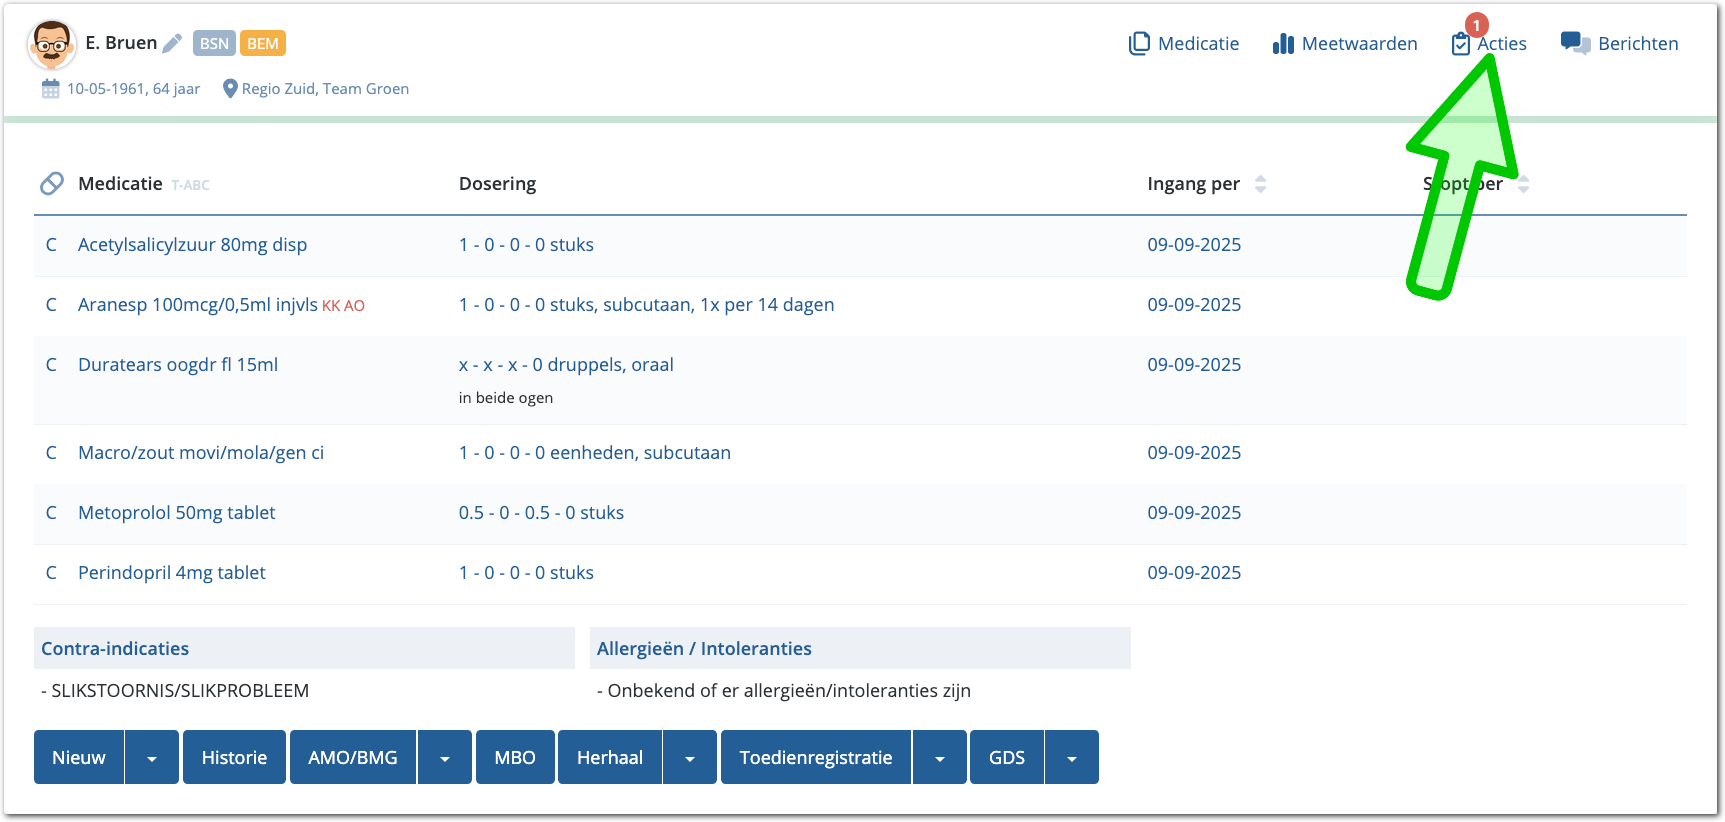Open the Meetwaarden tab
Screen dimensions: 1725x822
tap(1345, 44)
